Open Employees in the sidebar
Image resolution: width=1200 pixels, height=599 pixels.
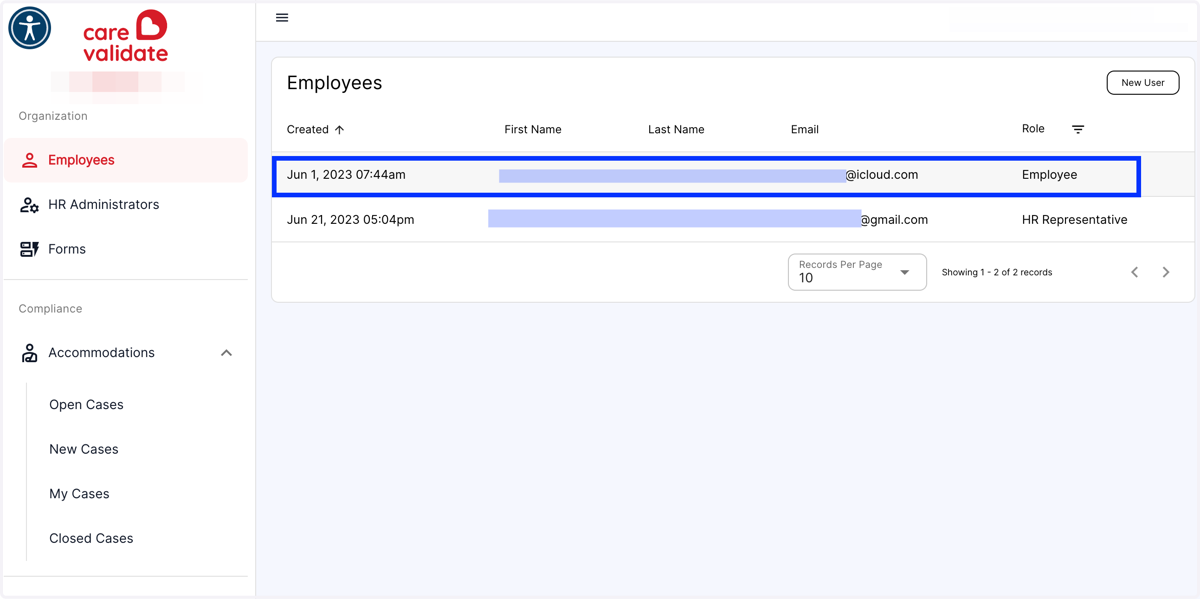point(126,160)
